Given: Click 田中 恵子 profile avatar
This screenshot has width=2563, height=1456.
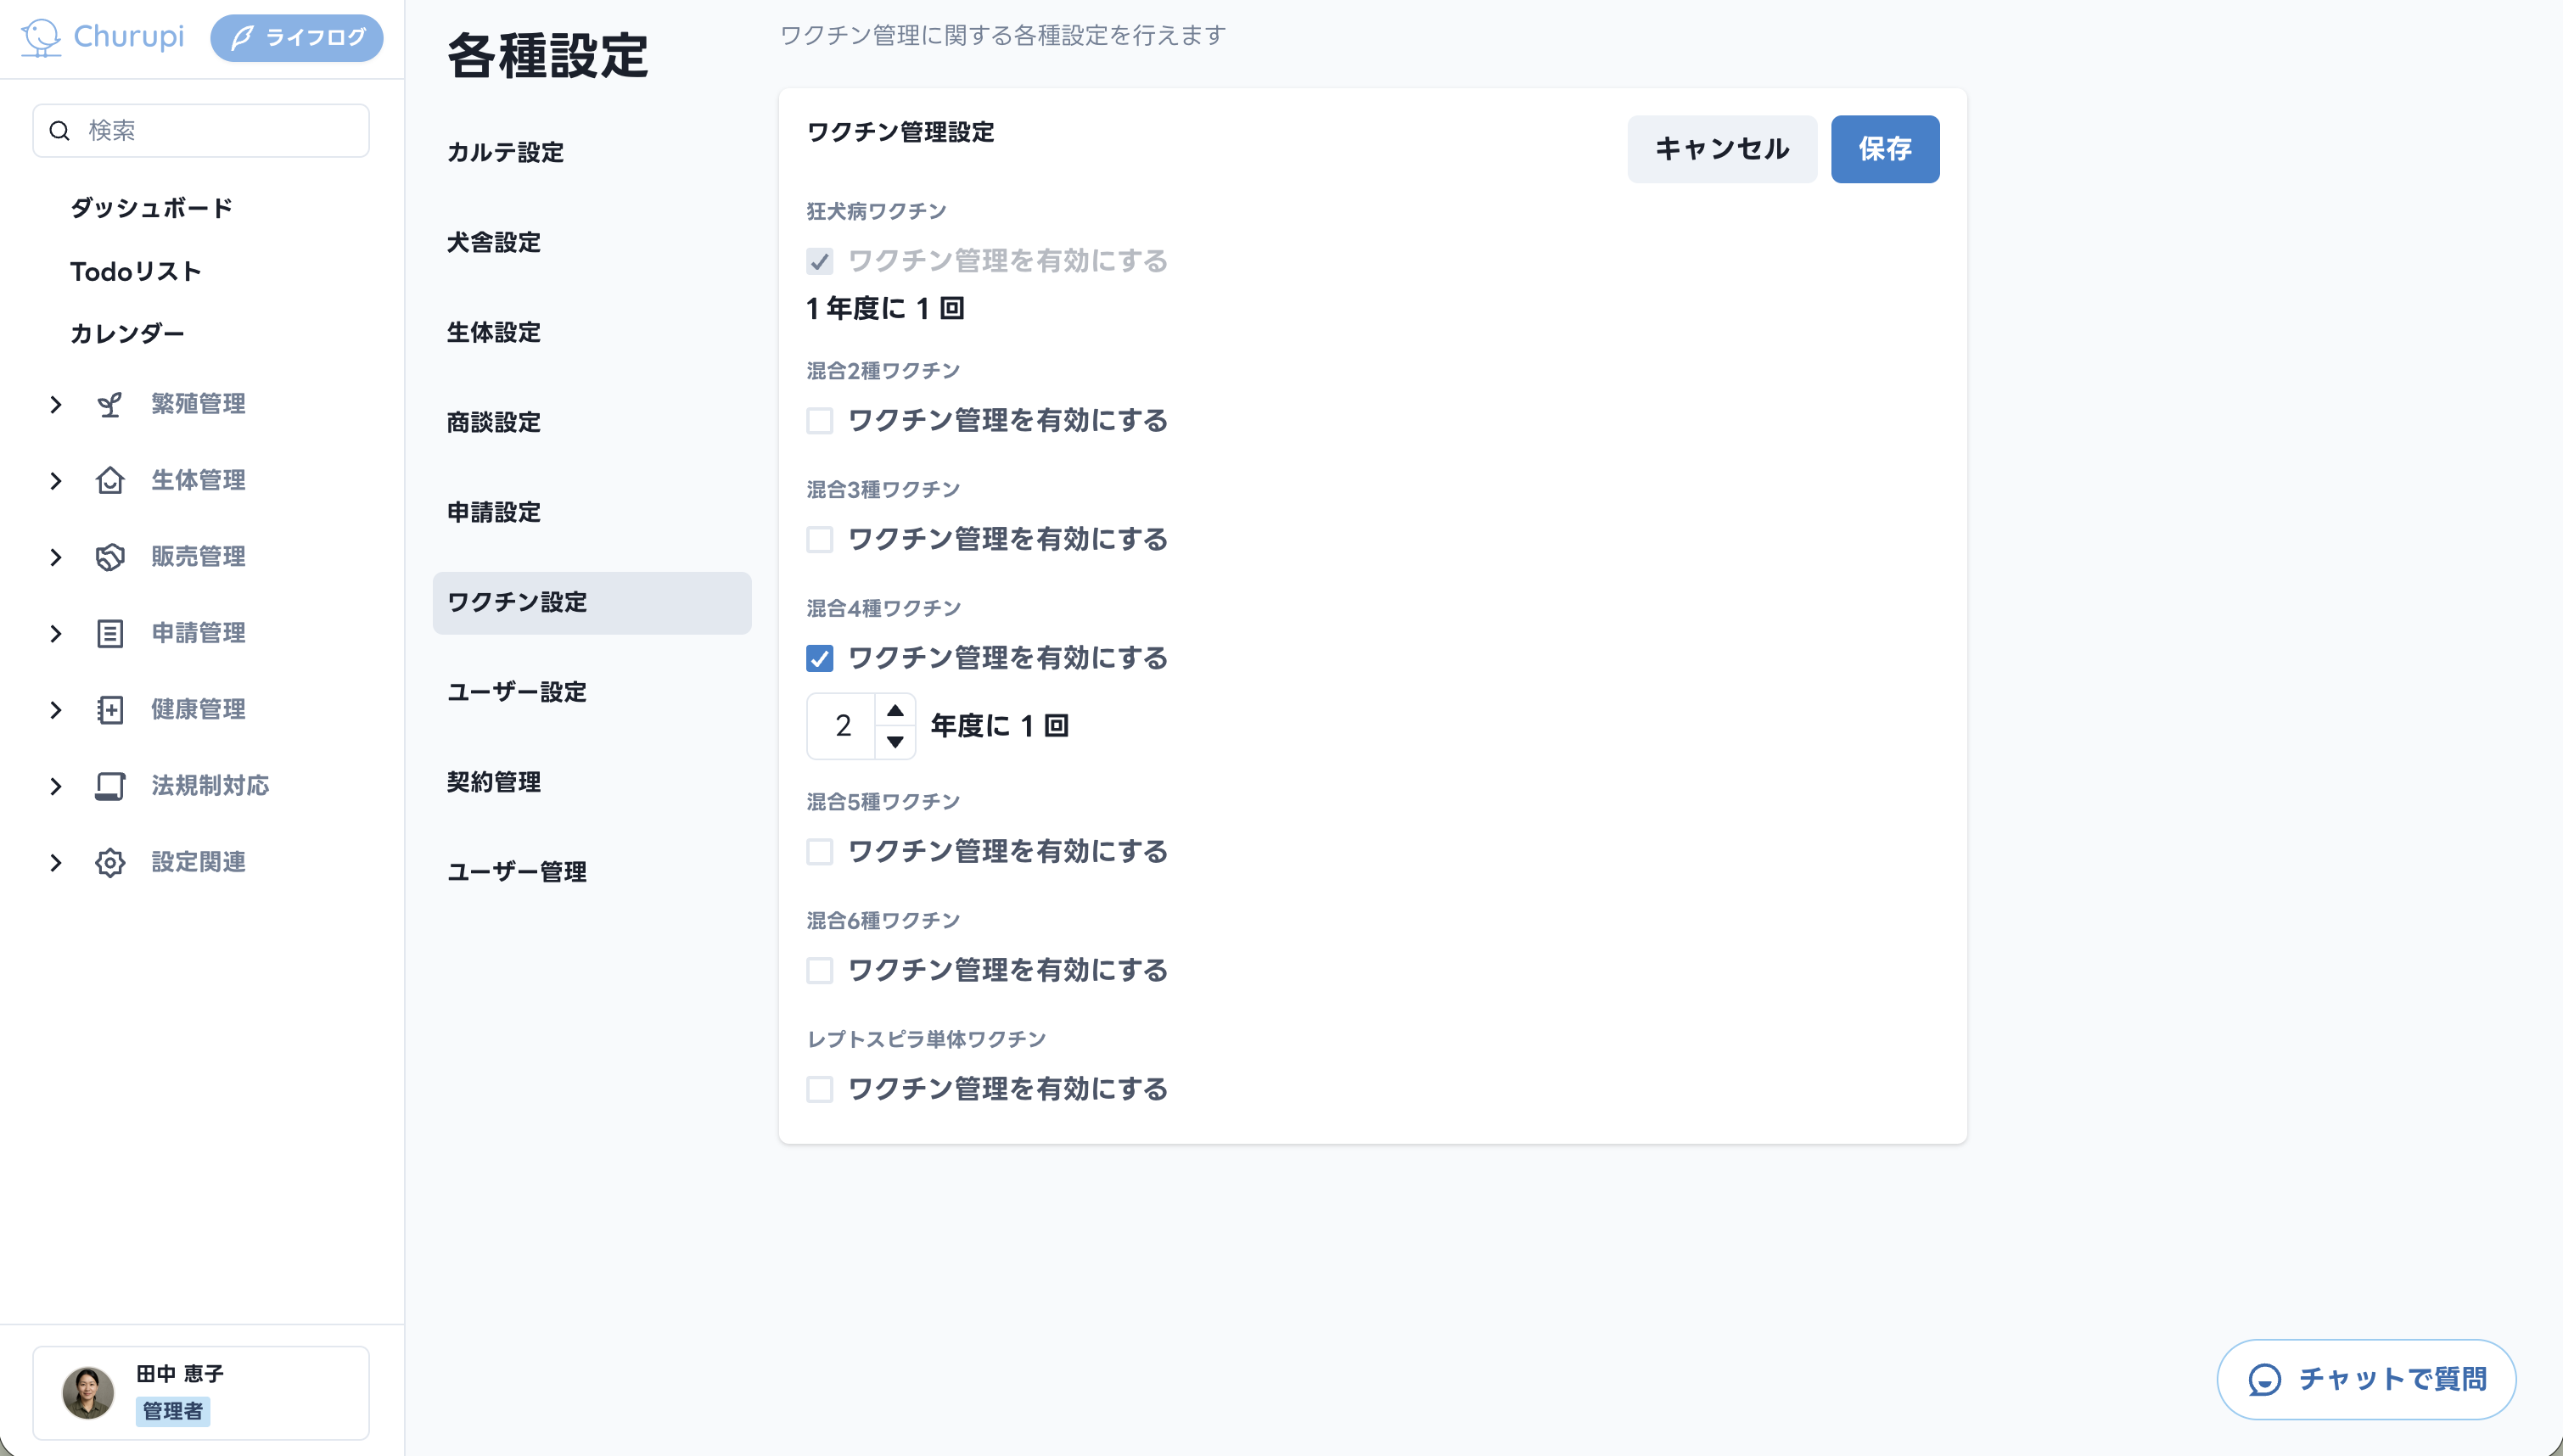Looking at the screenshot, I should point(88,1393).
